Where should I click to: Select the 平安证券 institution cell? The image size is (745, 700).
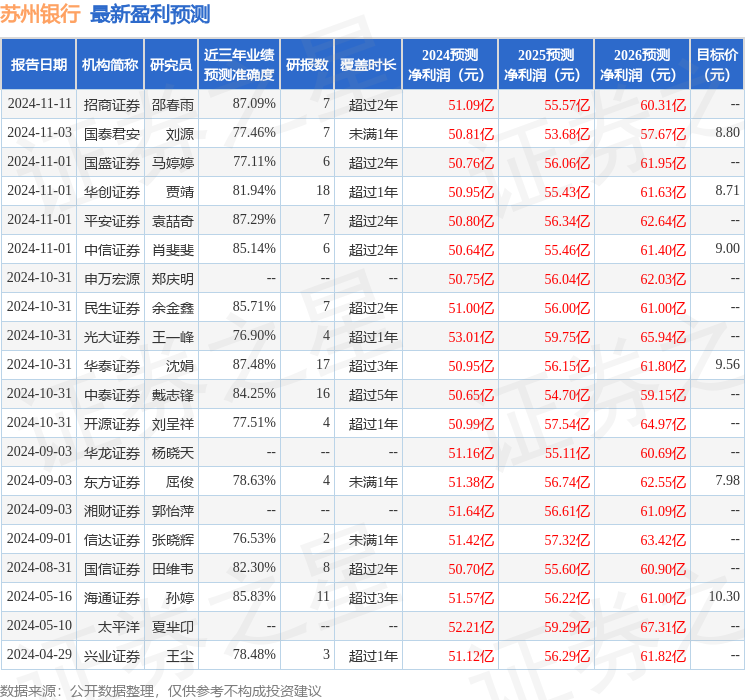click(112, 221)
